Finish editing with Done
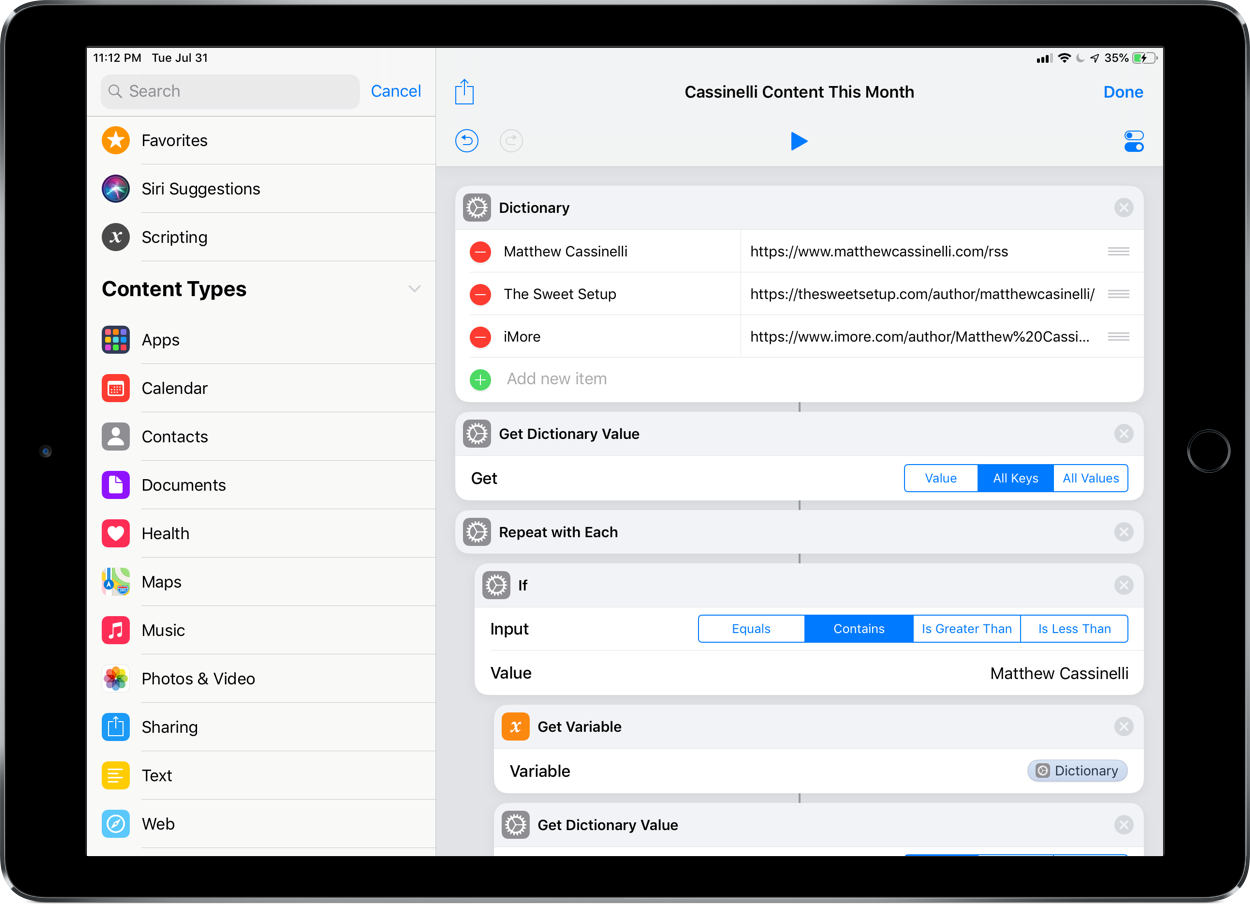1250x904 pixels. tap(1123, 92)
